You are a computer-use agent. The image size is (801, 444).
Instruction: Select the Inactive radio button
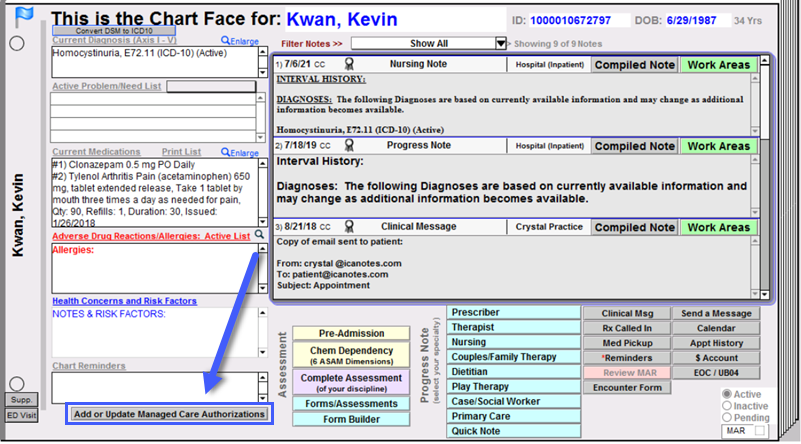coord(729,406)
